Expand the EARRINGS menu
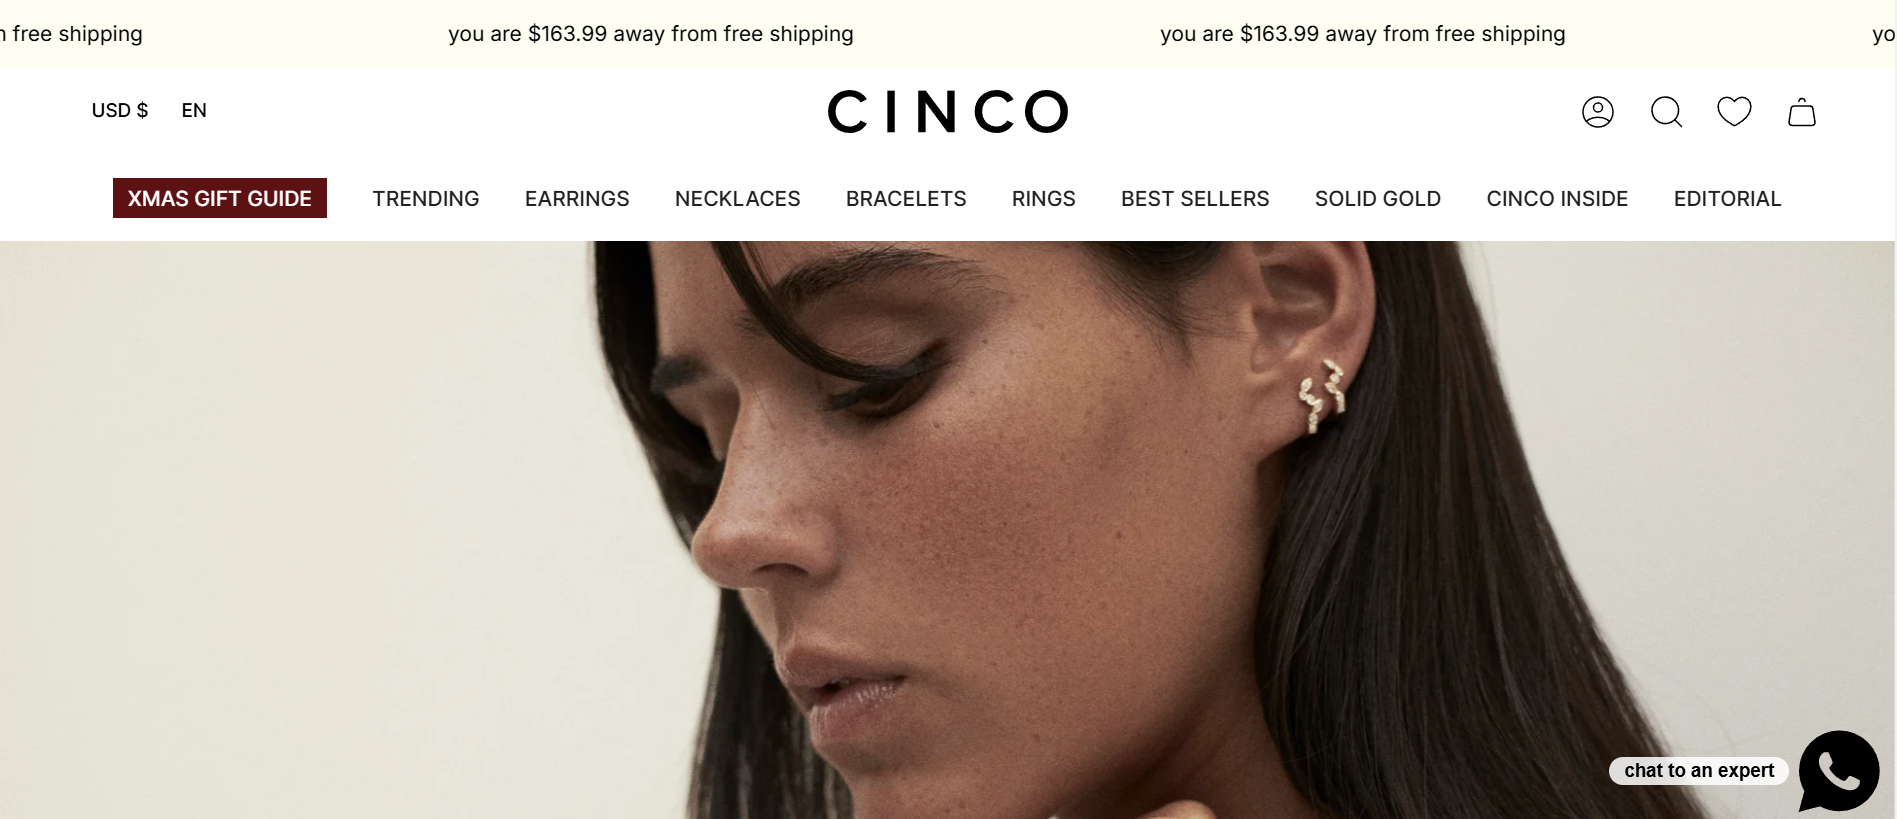This screenshot has width=1897, height=819. [x=577, y=198]
